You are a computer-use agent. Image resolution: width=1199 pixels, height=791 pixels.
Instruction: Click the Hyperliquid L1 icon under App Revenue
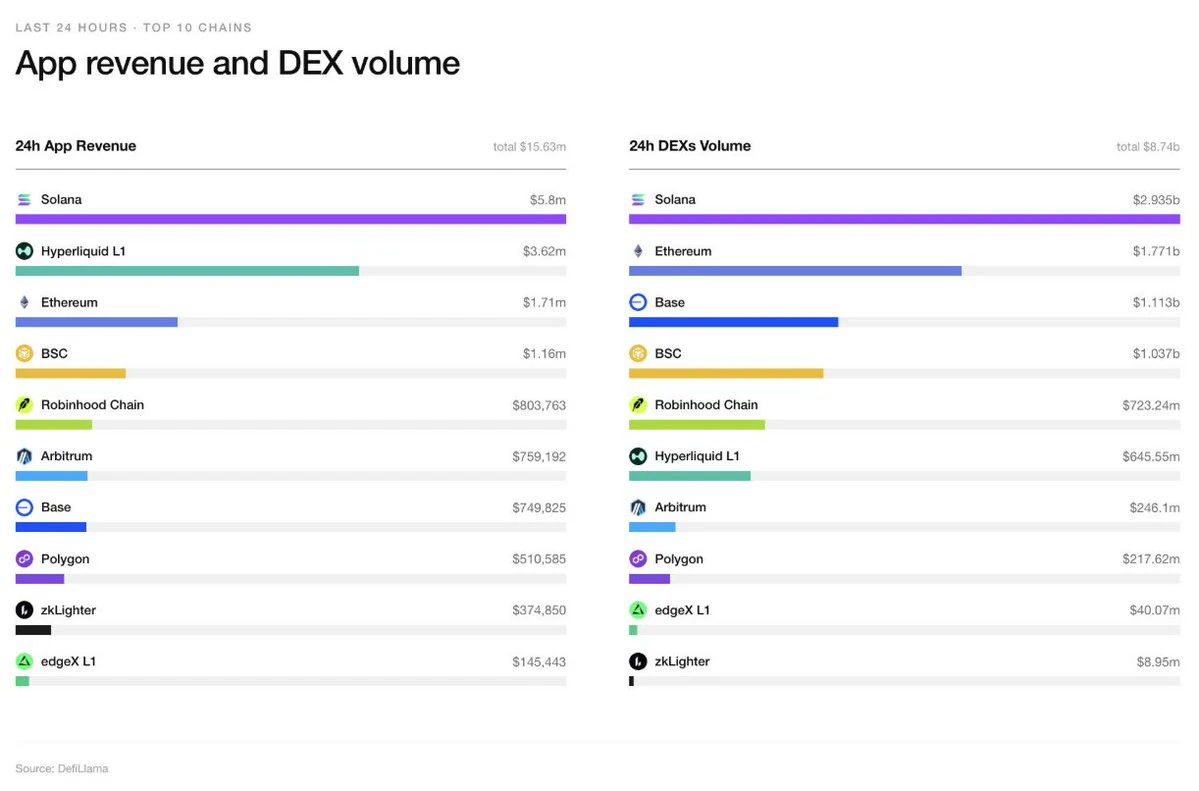24,251
